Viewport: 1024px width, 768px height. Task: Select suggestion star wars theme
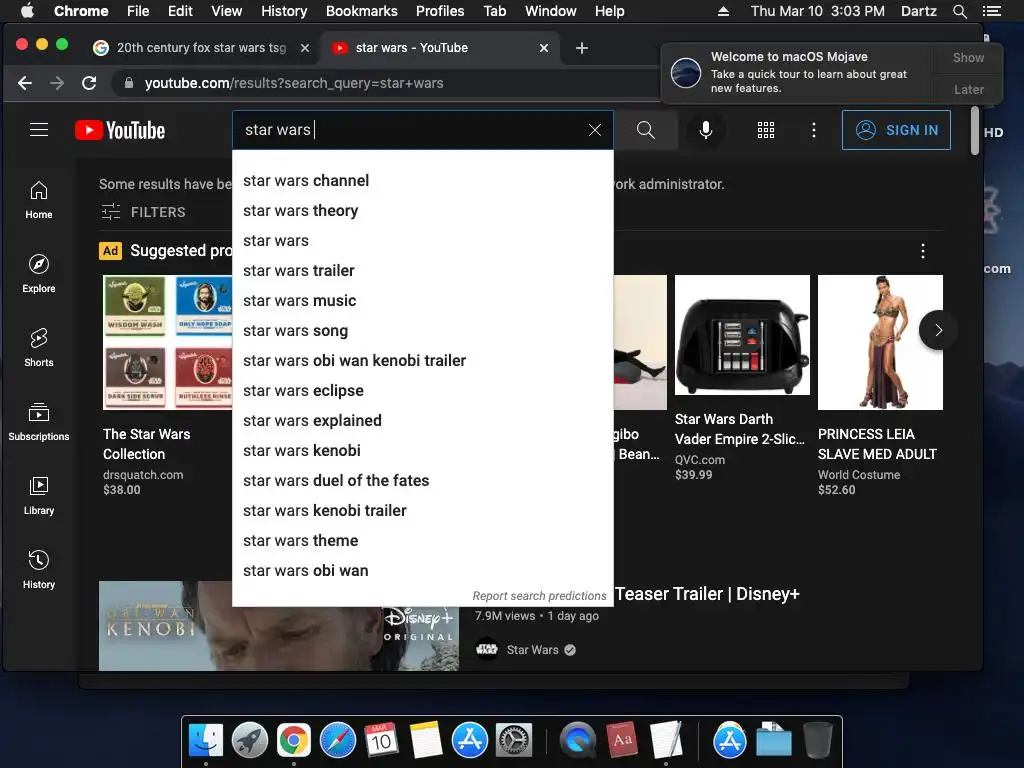(x=423, y=541)
